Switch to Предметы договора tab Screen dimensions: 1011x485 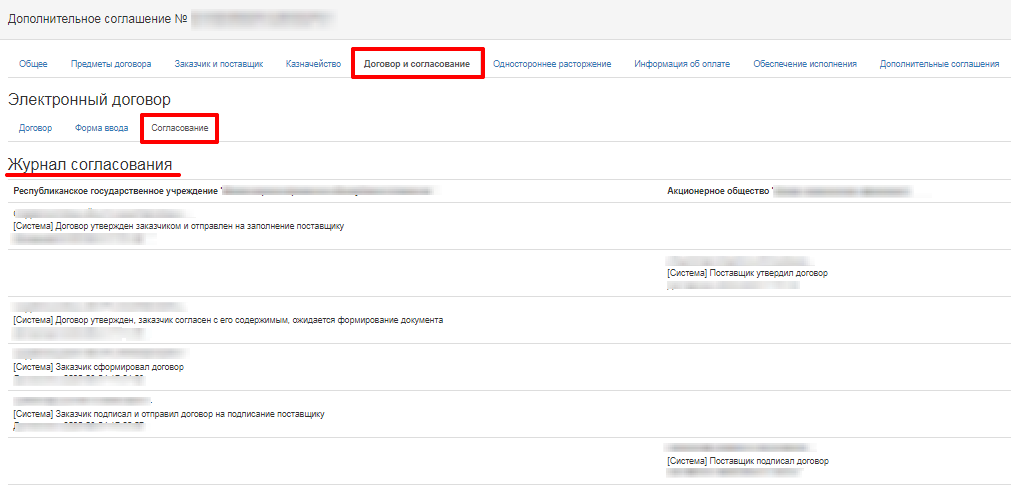111,64
